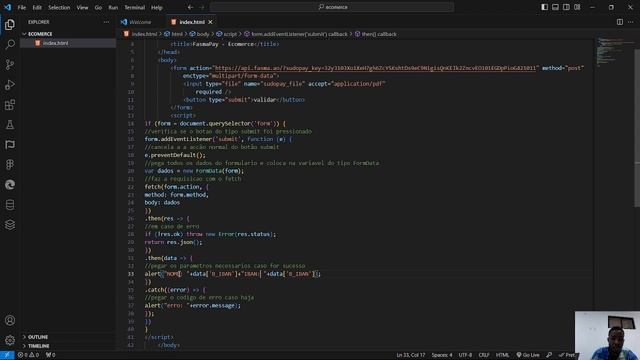
Task: Click the CRLF line ending status item
Action: 484,355
